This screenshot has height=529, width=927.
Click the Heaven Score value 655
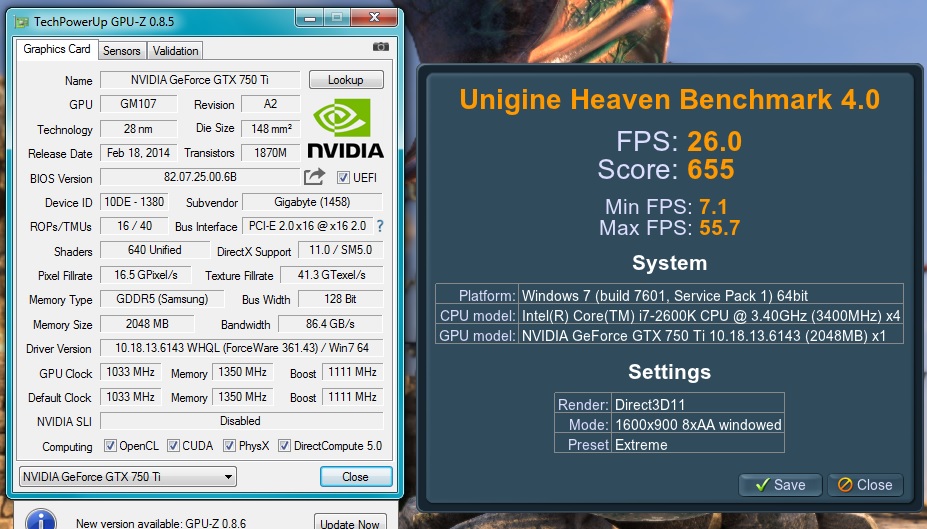point(711,170)
